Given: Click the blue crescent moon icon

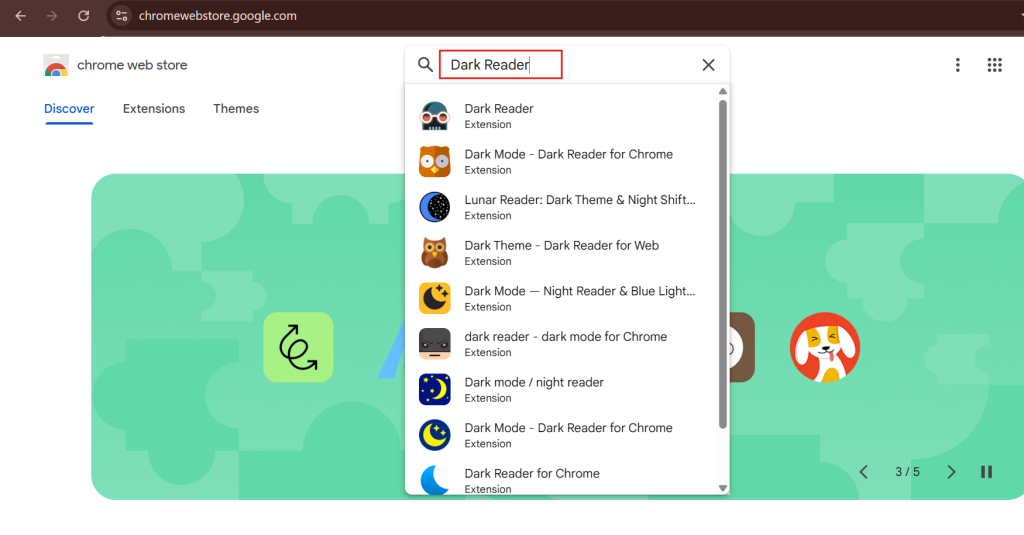Looking at the screenshot, I should click(434, 479).
